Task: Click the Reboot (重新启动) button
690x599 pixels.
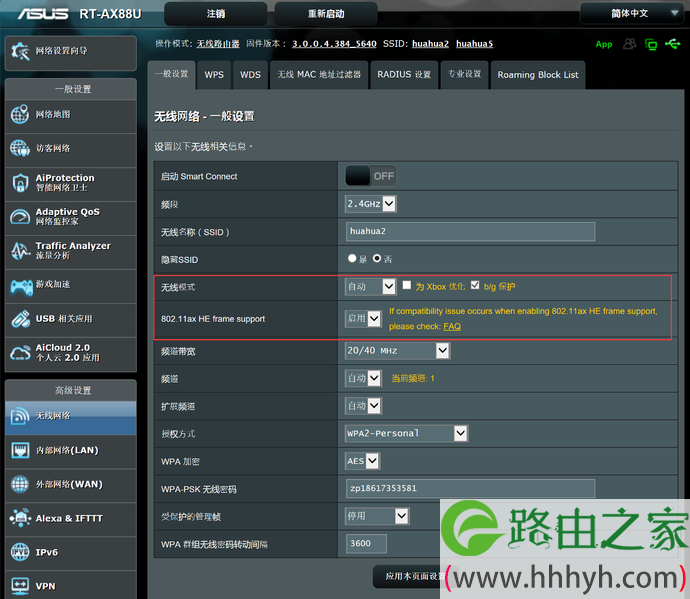Action: (326, 14)
